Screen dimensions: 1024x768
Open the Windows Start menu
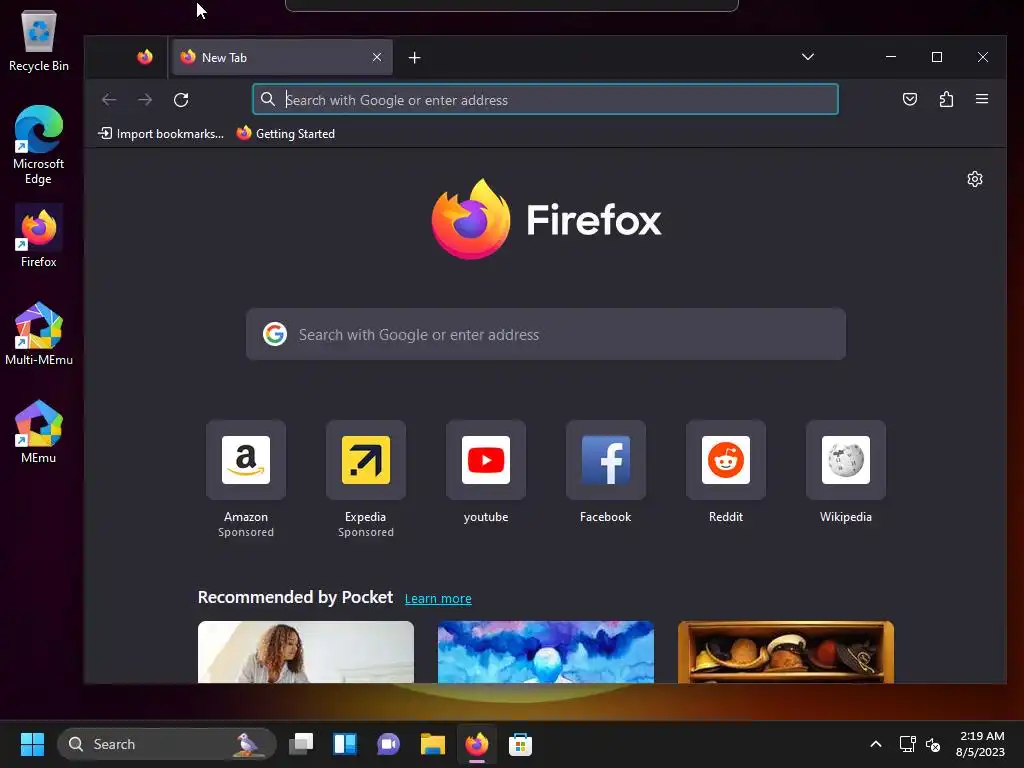click(x=32, y=744)
